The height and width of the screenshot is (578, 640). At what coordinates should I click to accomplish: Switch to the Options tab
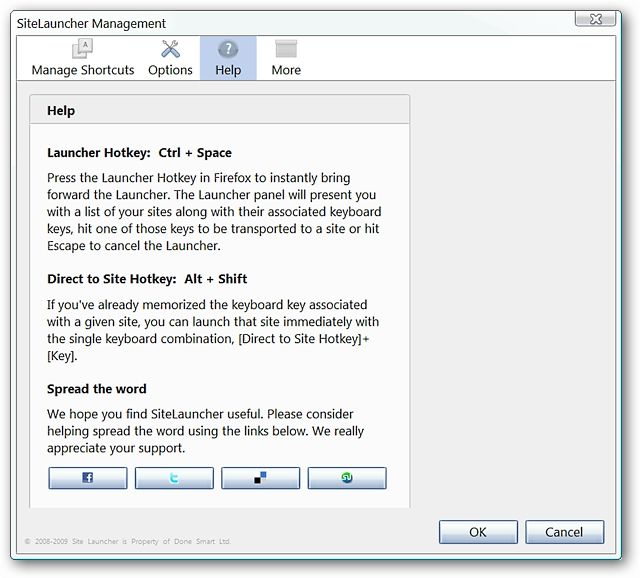[170, 58]
